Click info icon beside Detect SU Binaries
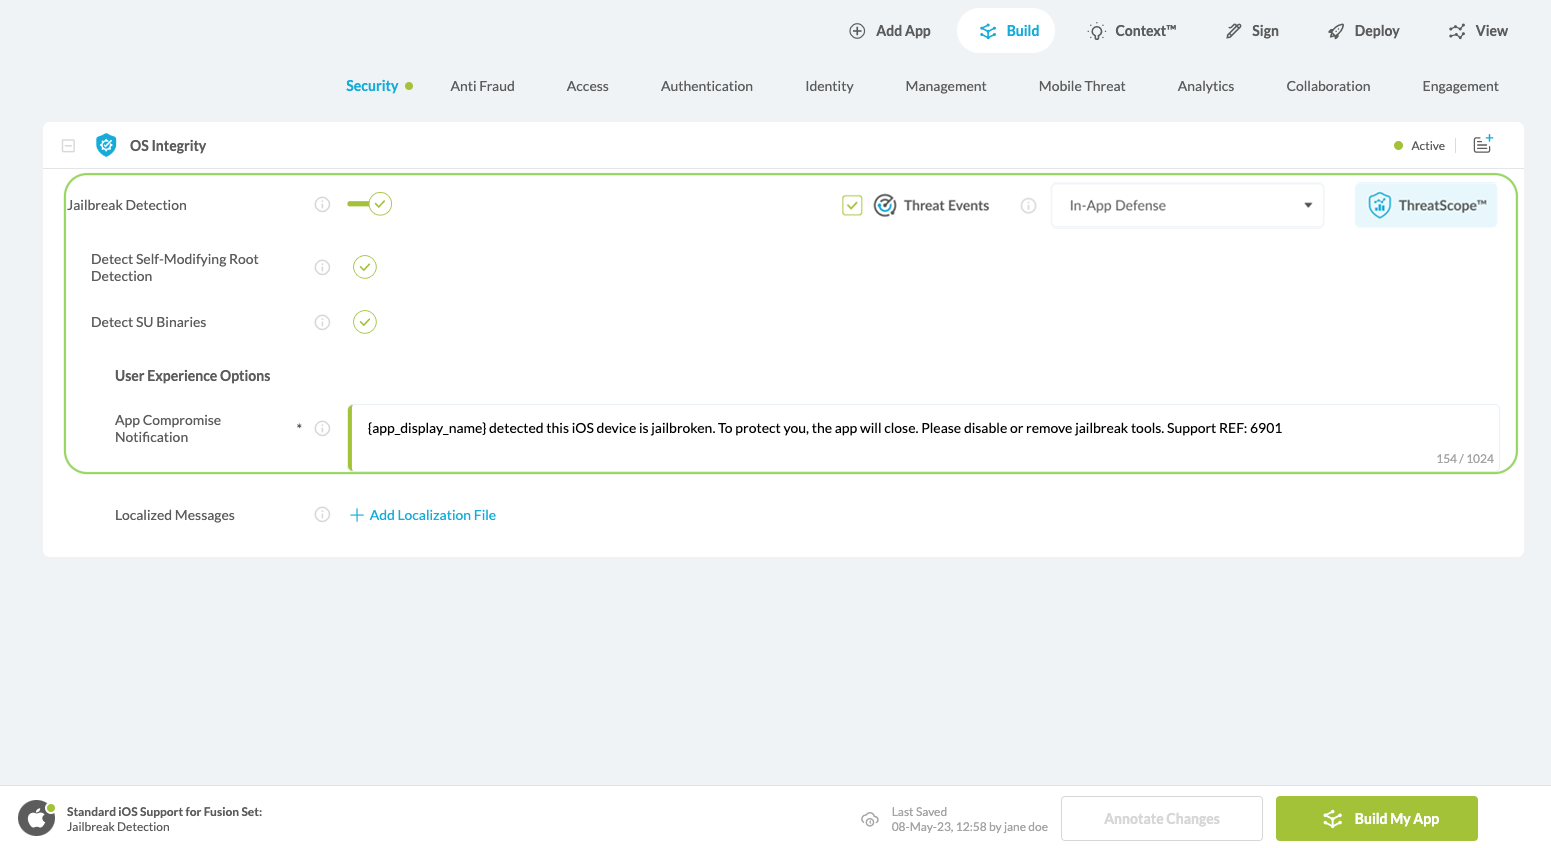Viewport: 1551px width, 848px height. tap(322, 322)
